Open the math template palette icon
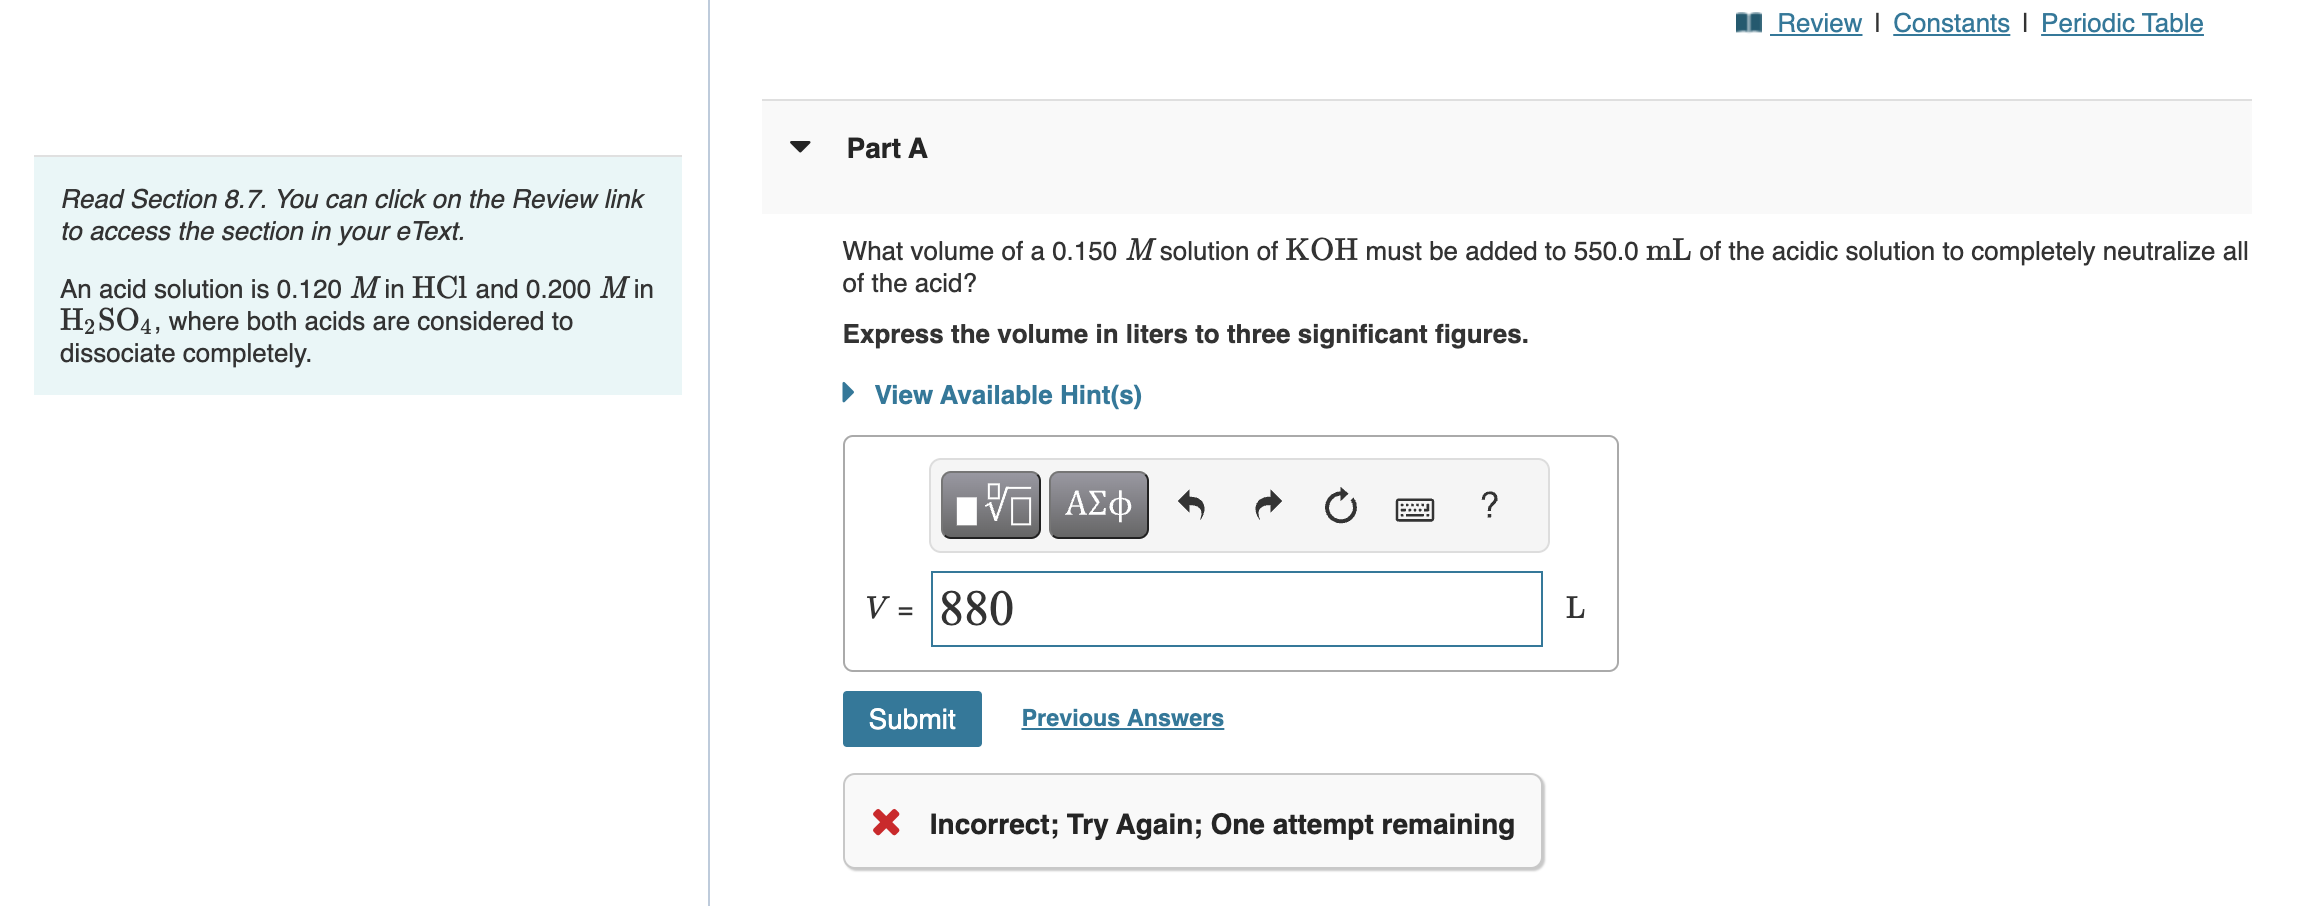The width and height of the screenshot is (2306, 906). tap(989, 505)
